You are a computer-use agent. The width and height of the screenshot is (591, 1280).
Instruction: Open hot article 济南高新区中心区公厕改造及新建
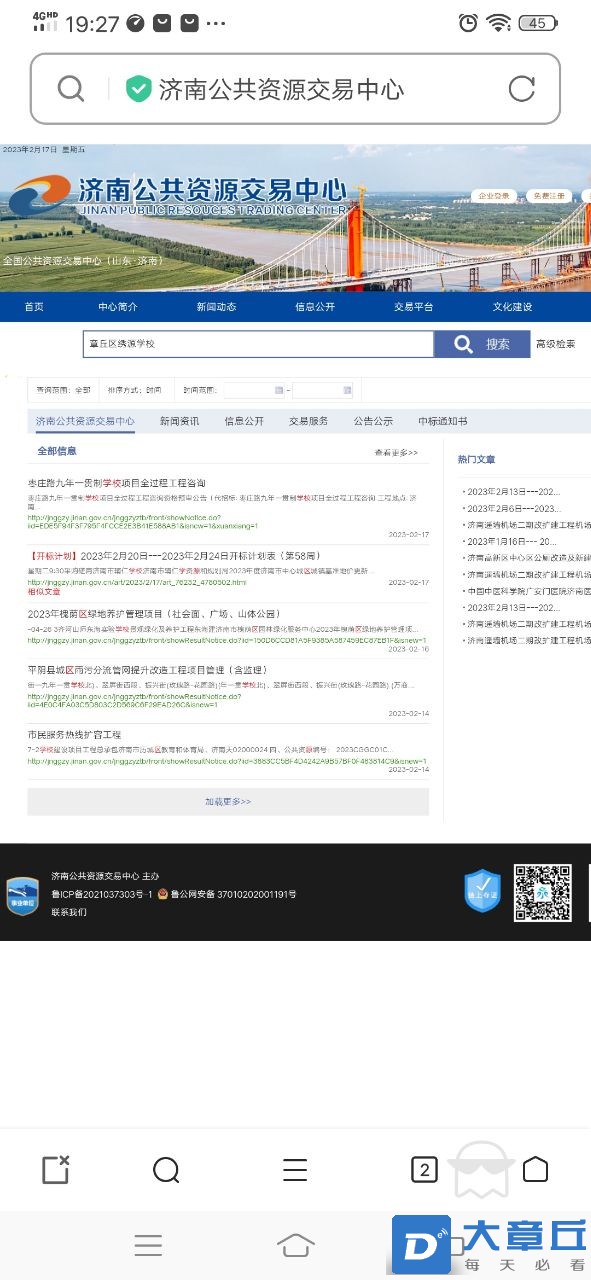528,557
